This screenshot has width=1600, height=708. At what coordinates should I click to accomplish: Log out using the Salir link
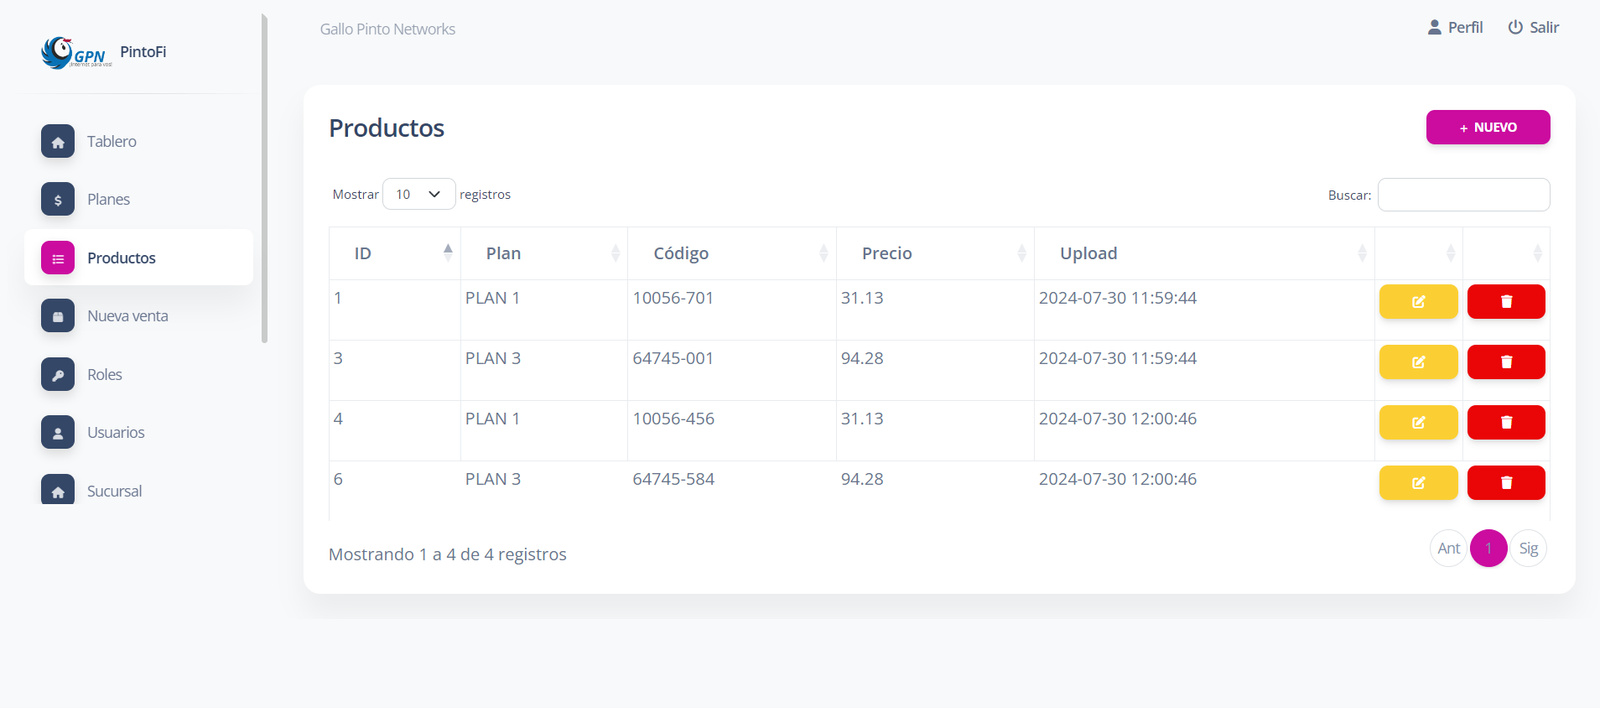1533,28
